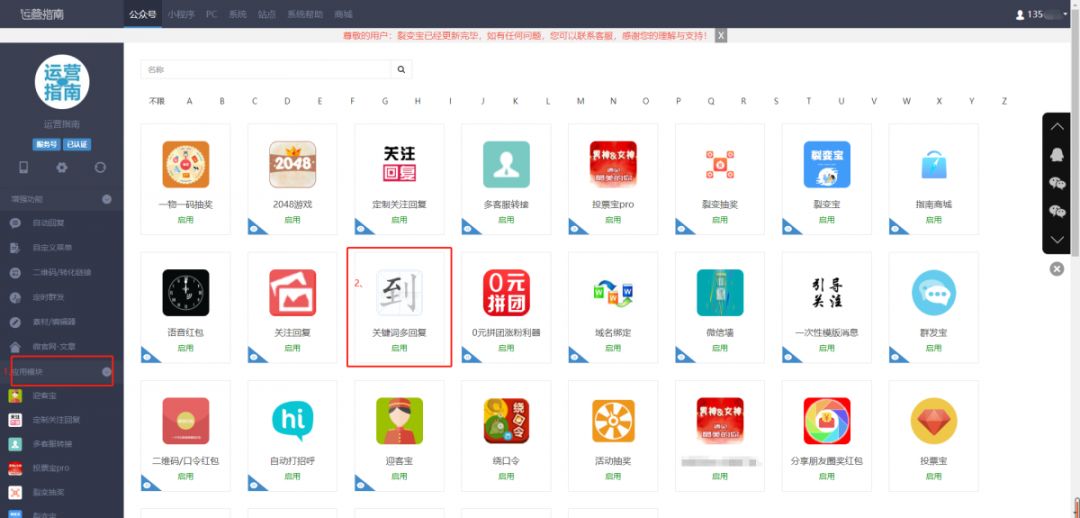Open the 群发宝 chat bubble icon

tap(934, 293)
